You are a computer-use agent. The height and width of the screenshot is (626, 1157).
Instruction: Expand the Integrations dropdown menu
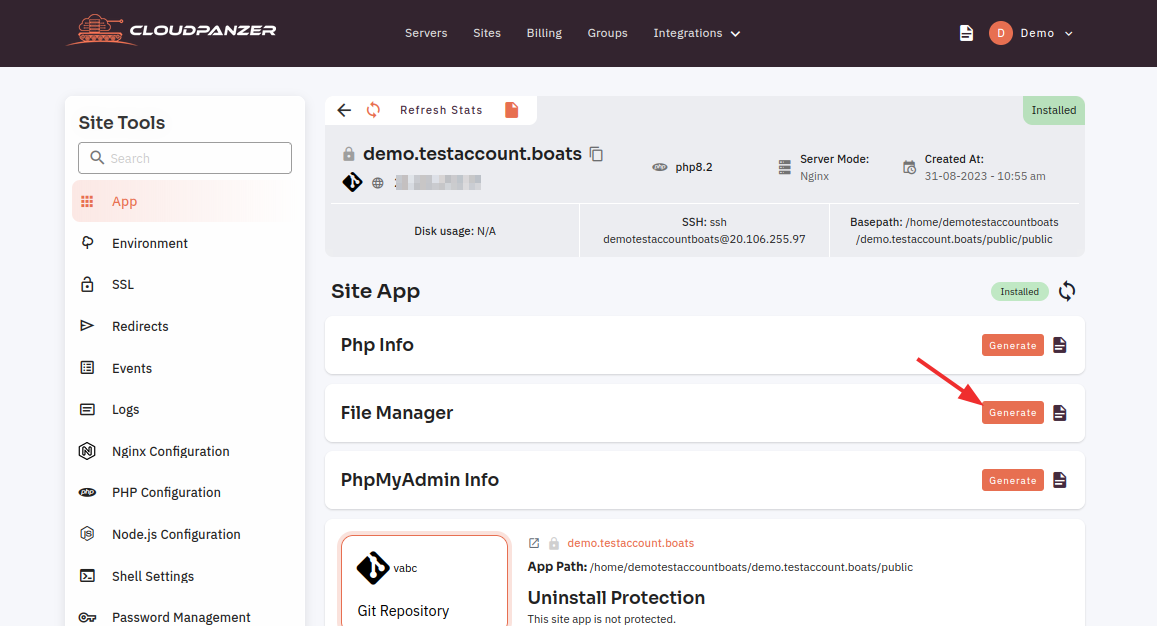tap(697, 33)
